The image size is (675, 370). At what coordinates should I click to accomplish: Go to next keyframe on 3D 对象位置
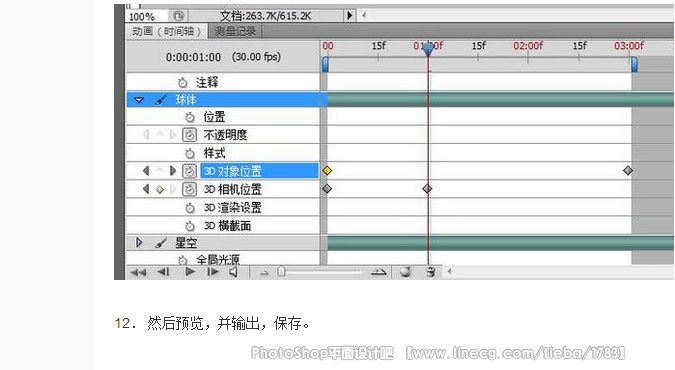[x=173, y=171]
